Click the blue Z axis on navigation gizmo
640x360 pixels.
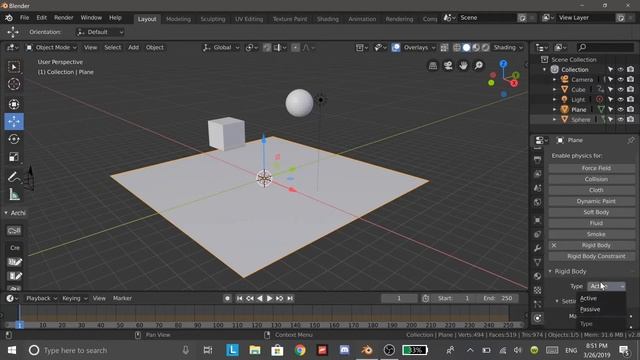503,64
